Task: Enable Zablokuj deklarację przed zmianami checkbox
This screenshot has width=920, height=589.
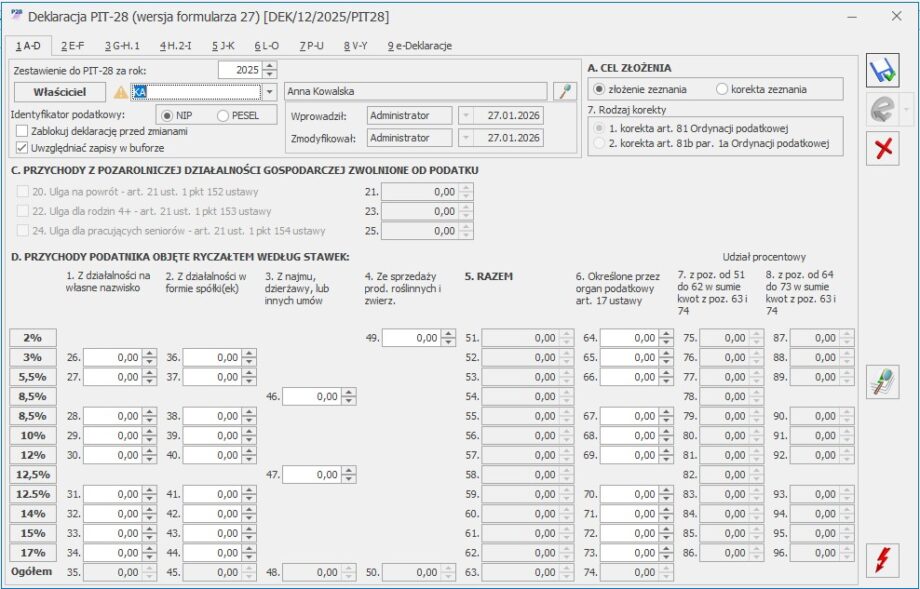Action: click(x=22, y=131)
